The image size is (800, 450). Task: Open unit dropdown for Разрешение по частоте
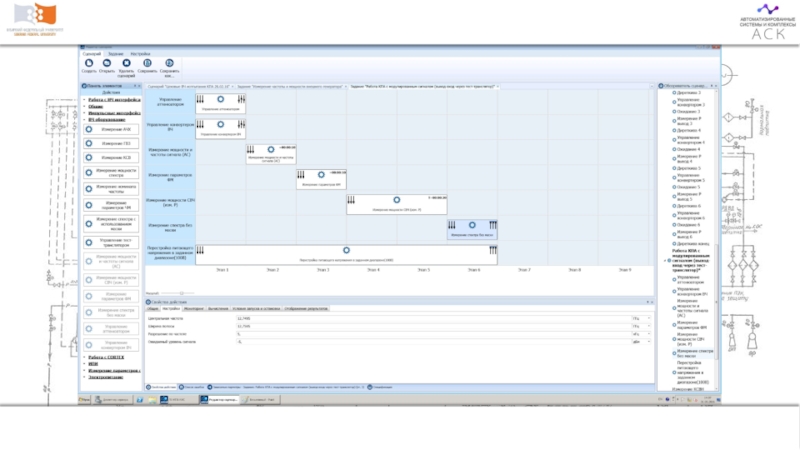pos(649,334)
